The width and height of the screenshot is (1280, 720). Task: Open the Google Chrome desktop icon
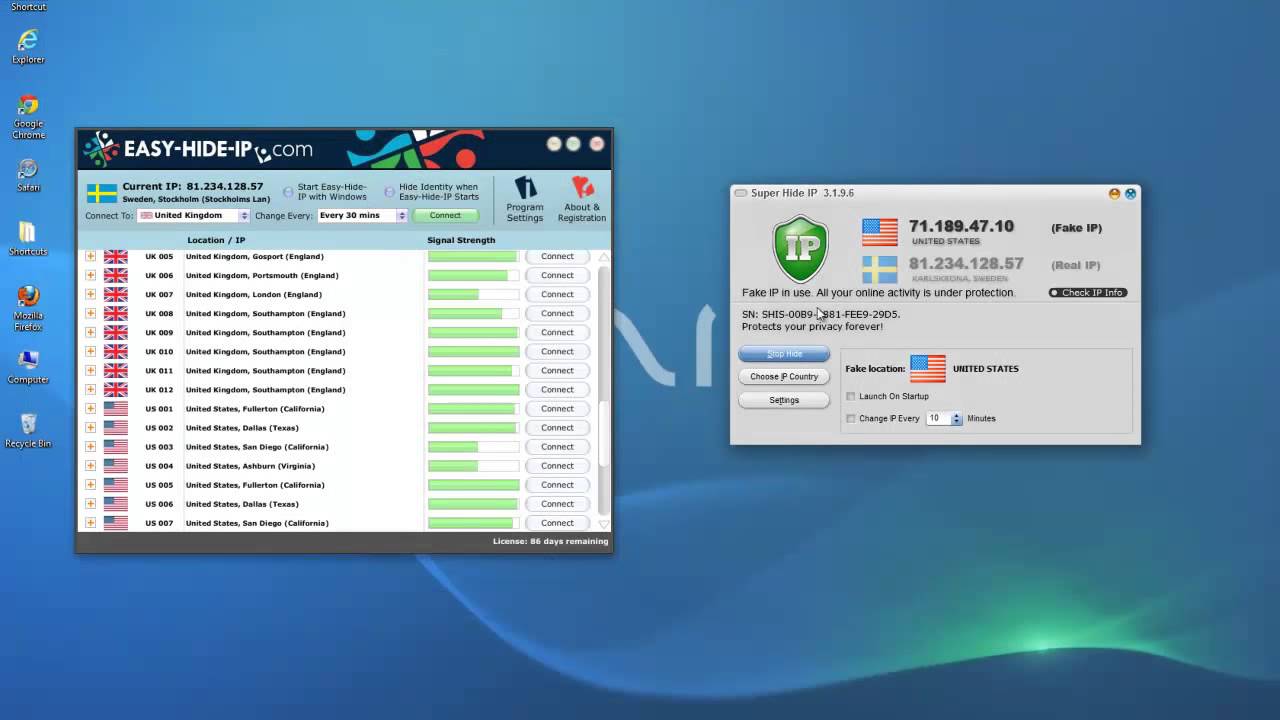(x=28, y=117)
